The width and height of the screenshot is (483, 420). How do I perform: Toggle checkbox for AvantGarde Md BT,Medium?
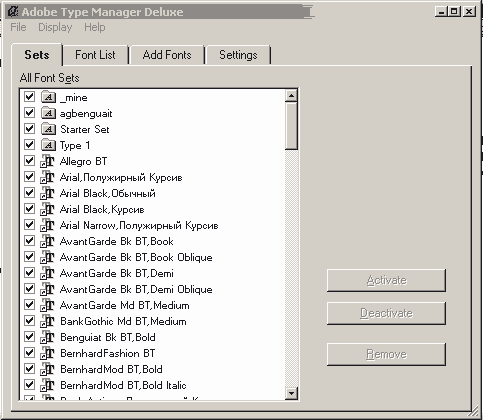tap(29, 305)
